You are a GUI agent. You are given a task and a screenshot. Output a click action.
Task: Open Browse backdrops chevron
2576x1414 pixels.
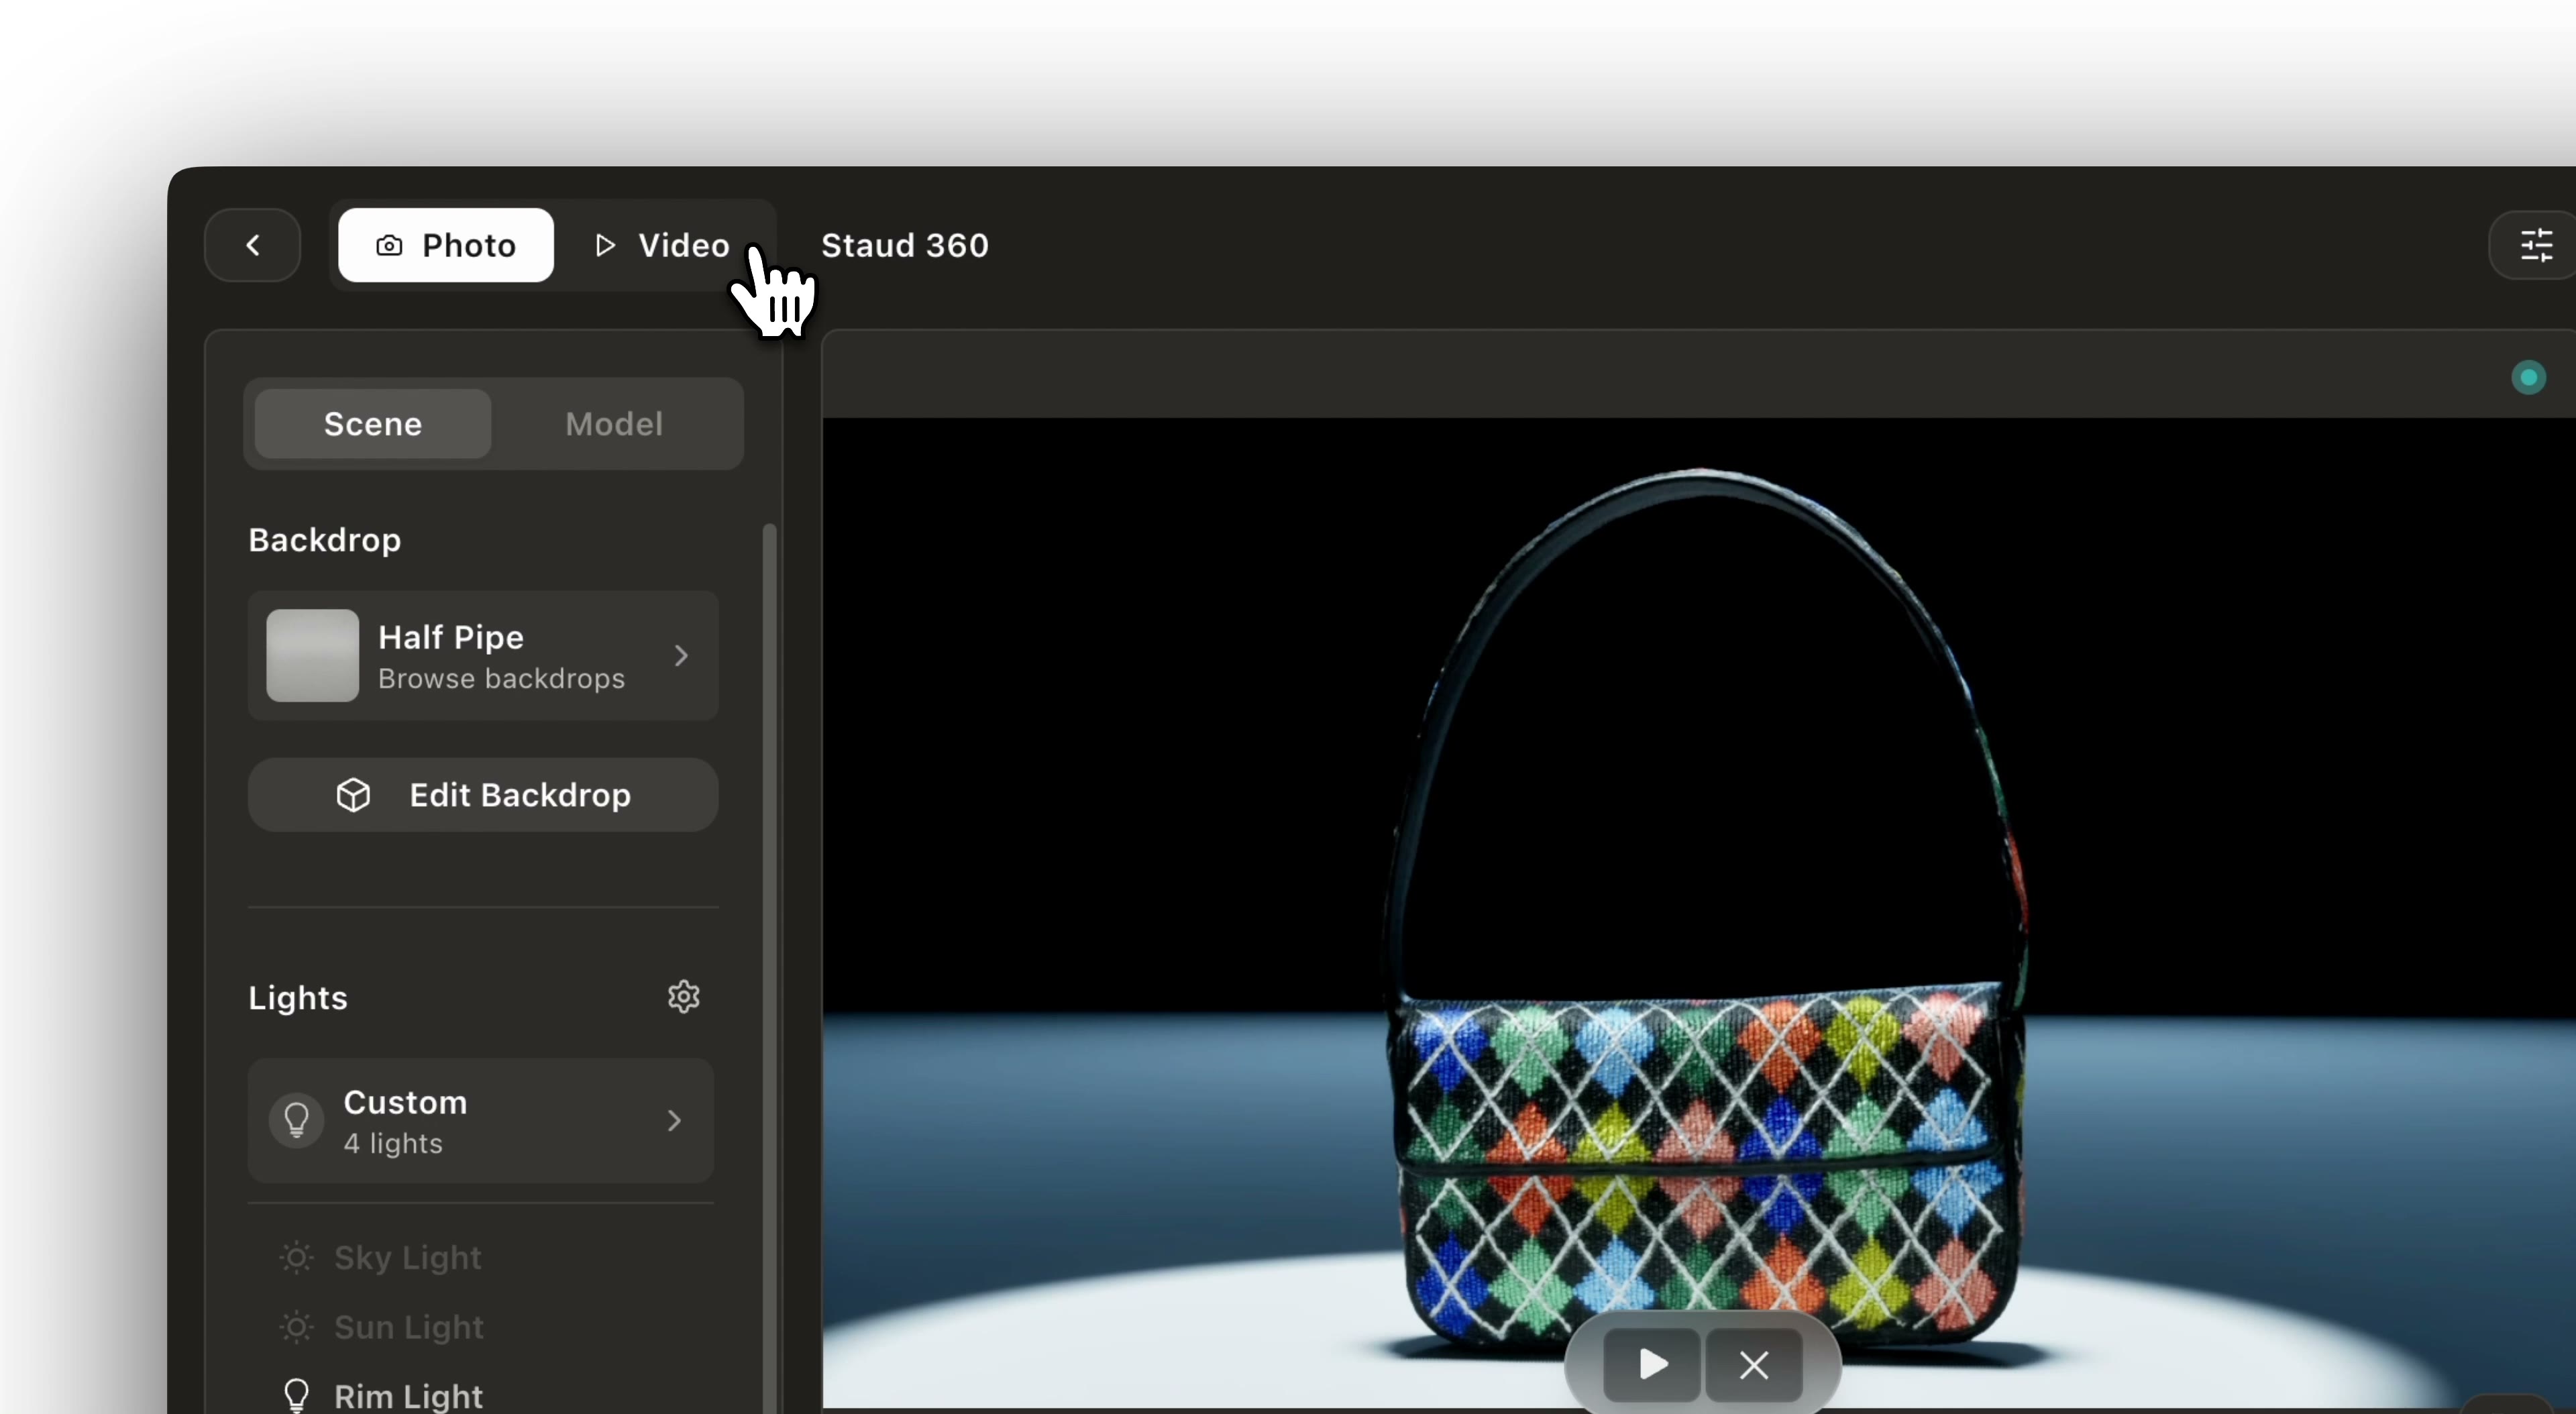click(x=681, y=656)
